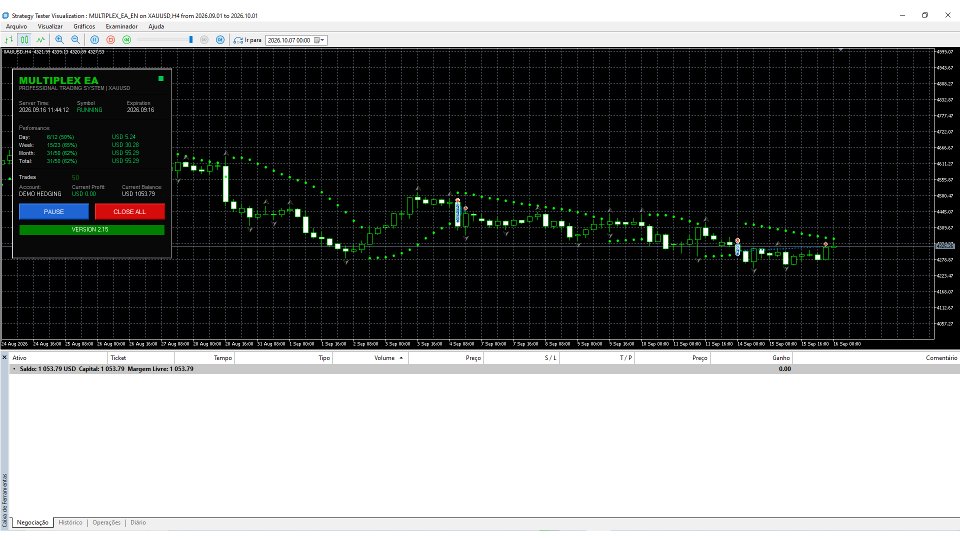Viewport: 960px width, 540px height.
Task: Sort table by Tempo column
Action: pyautogui.click(x=204, y=358)
